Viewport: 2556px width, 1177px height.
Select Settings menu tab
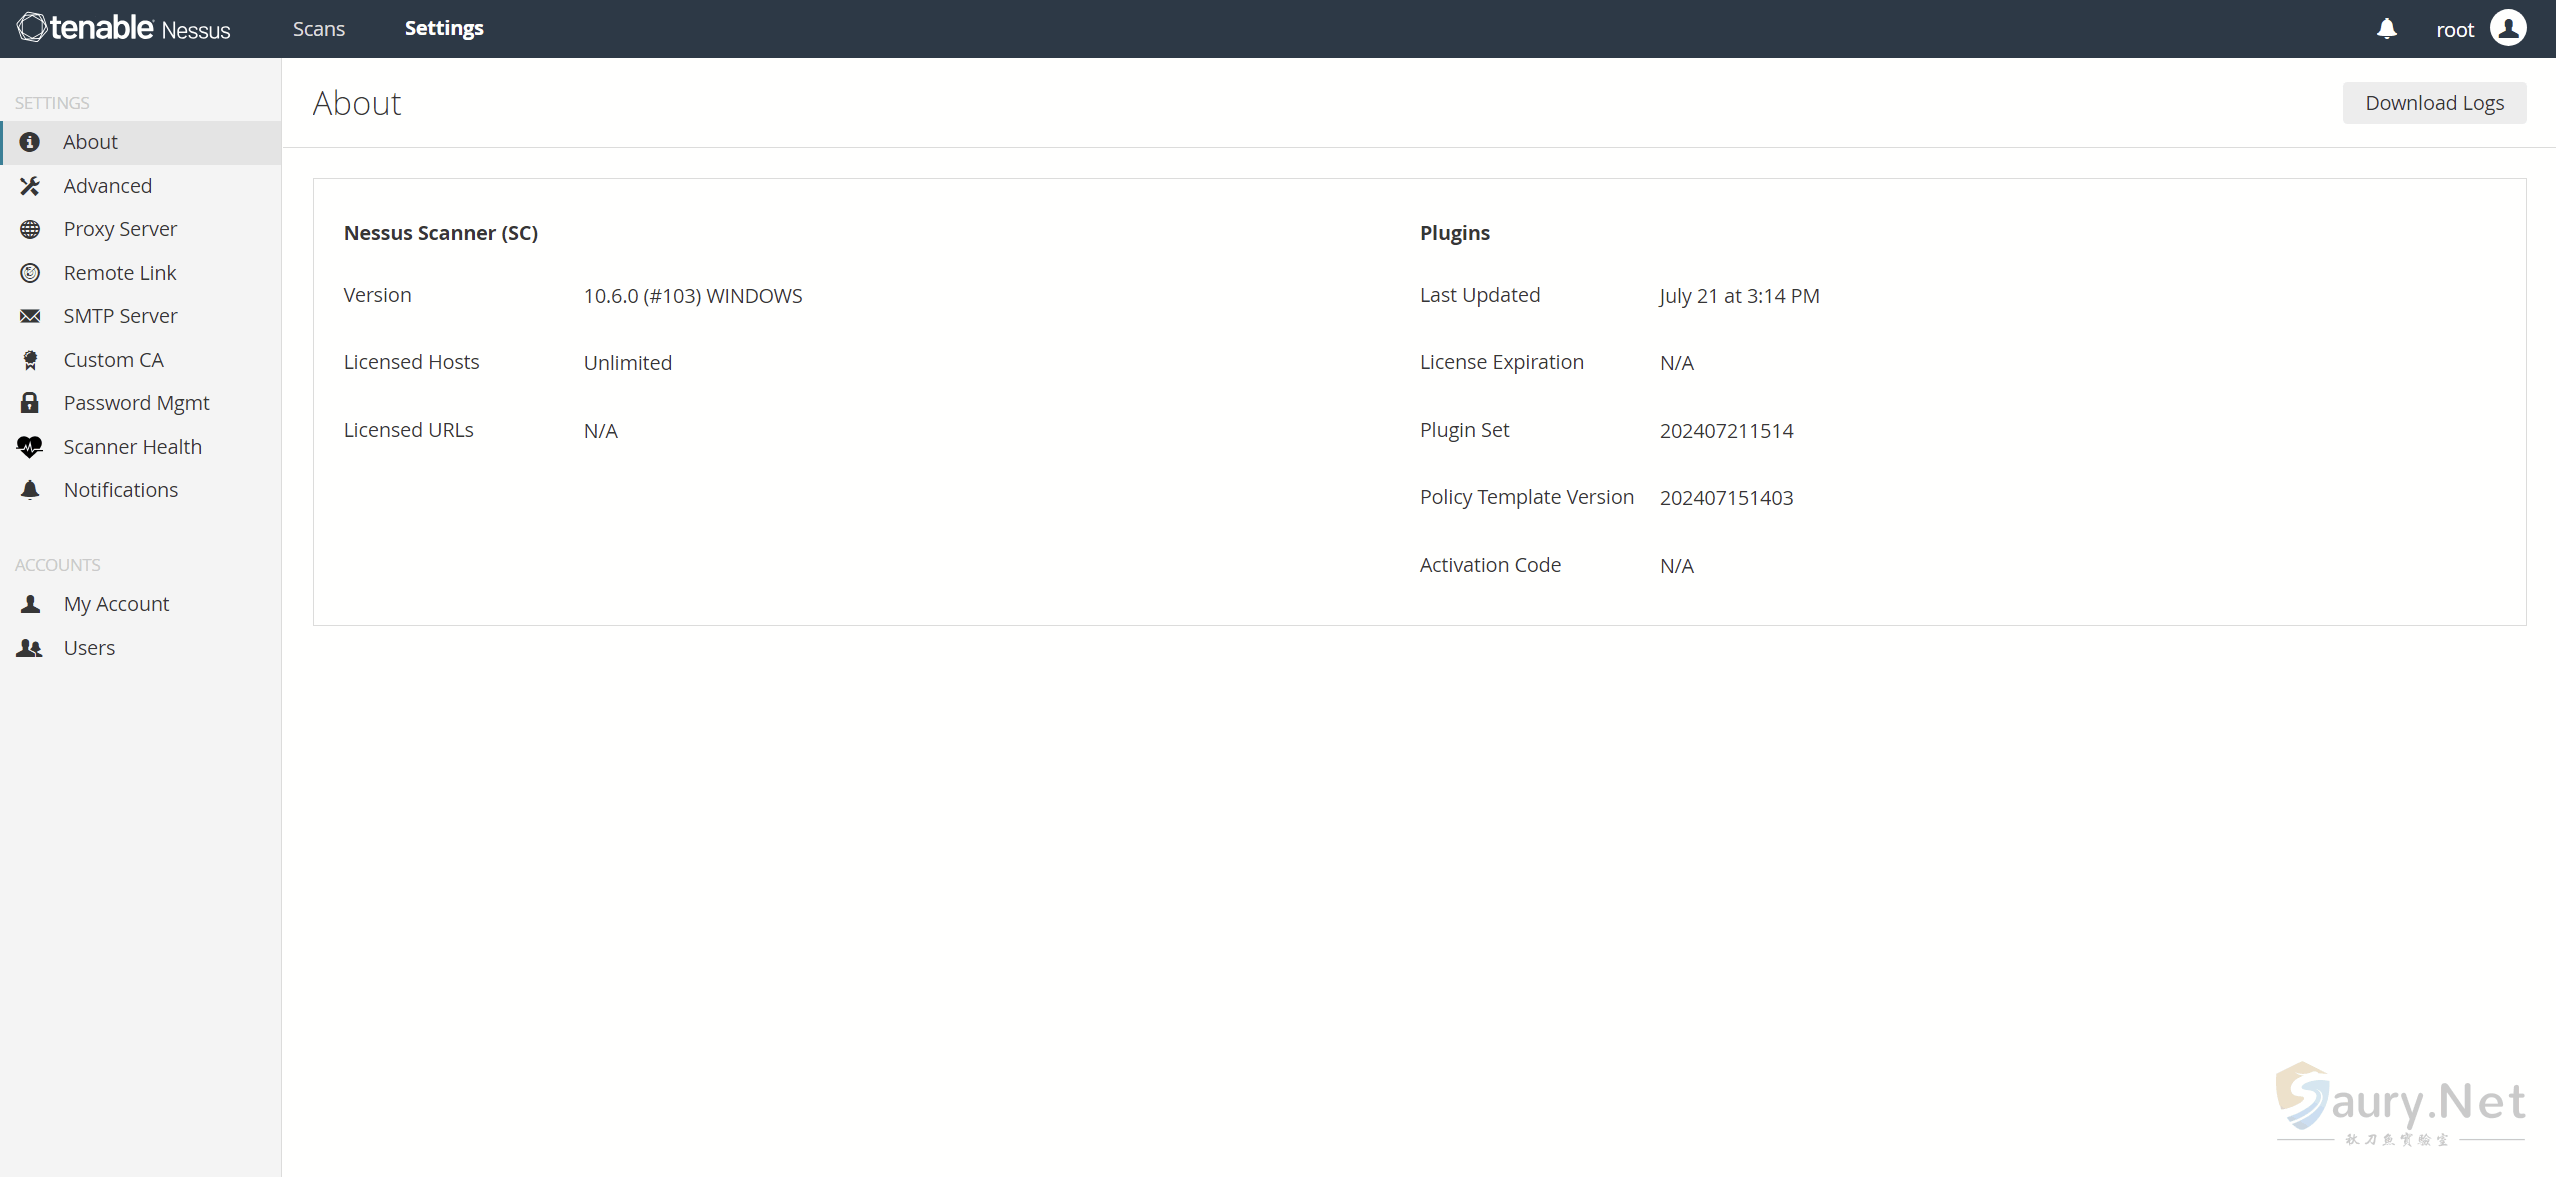[x=443, y=28]
